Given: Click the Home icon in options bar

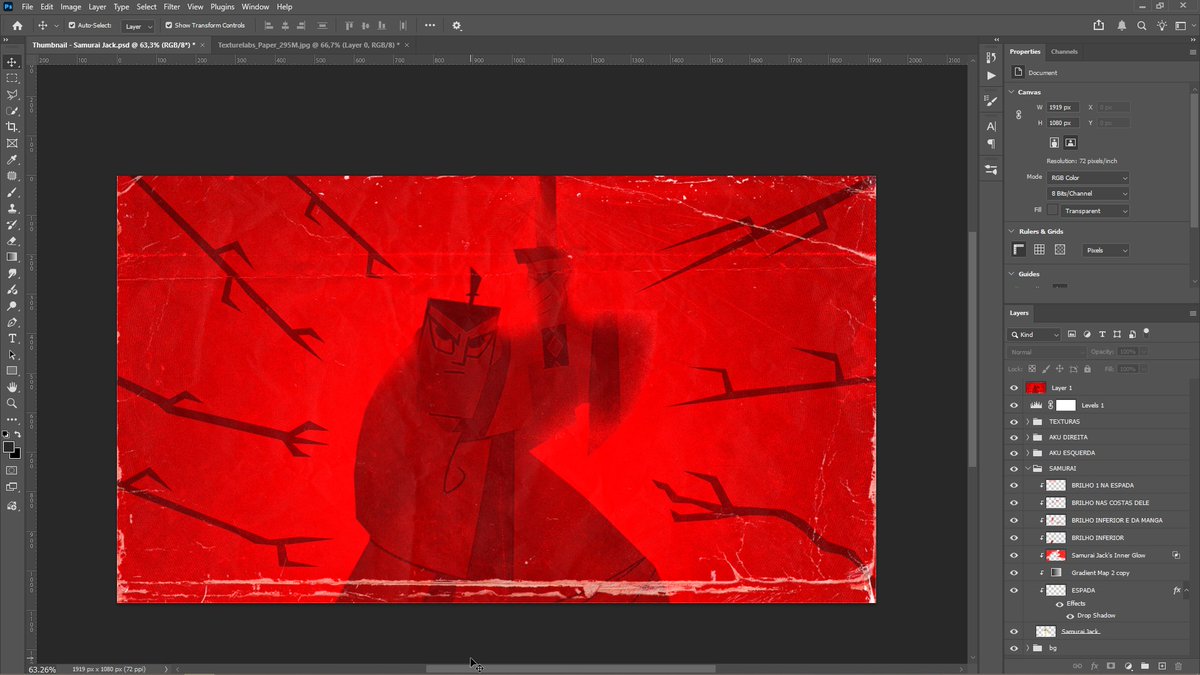Looking at the screenshot, I should [17, 25].
